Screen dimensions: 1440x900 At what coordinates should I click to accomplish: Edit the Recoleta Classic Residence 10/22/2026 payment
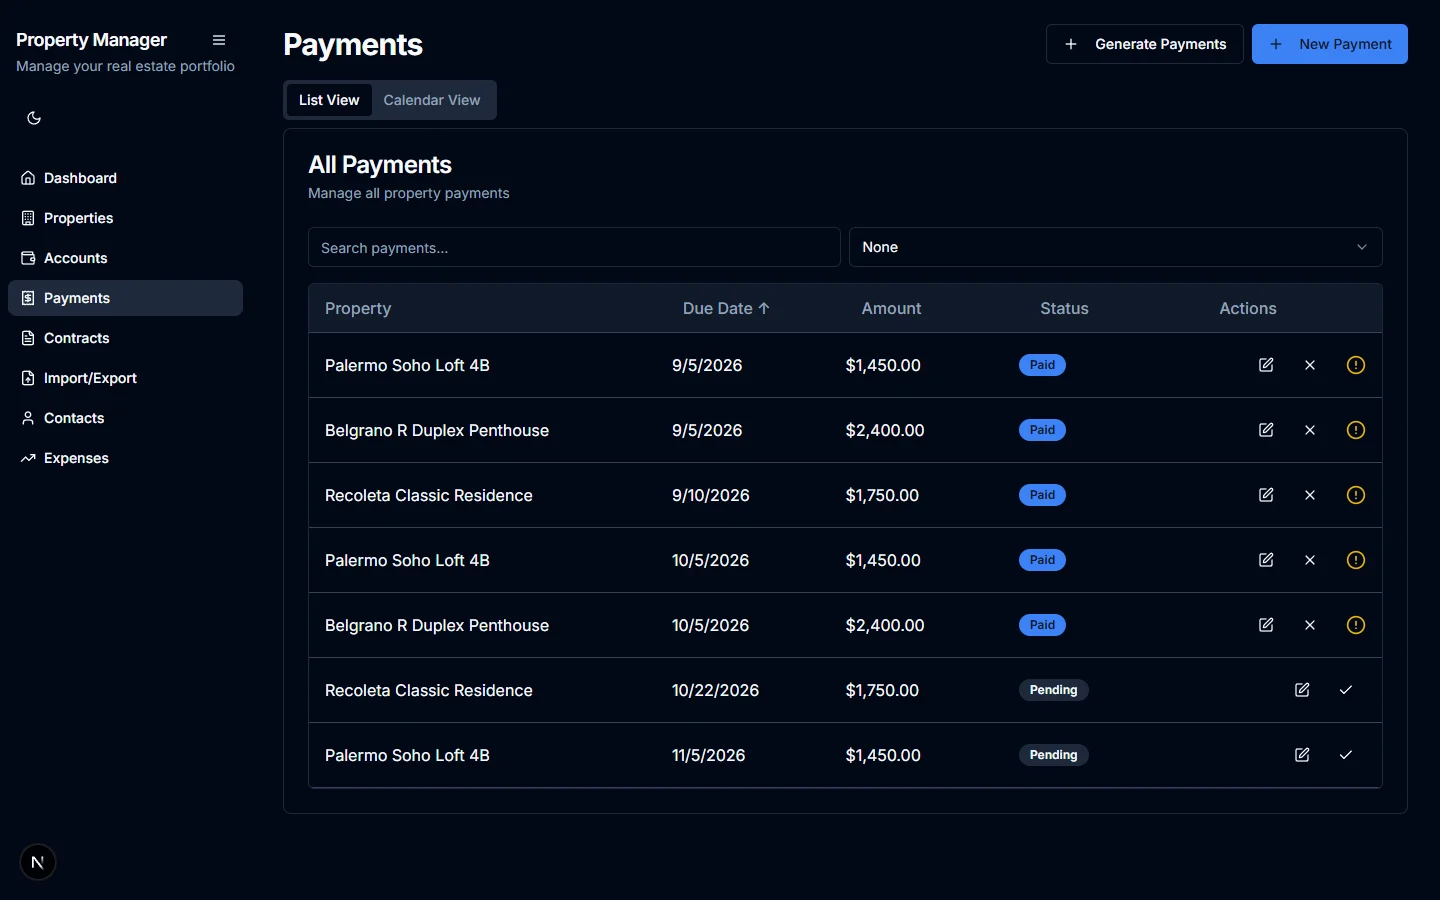pos(1302,690)
